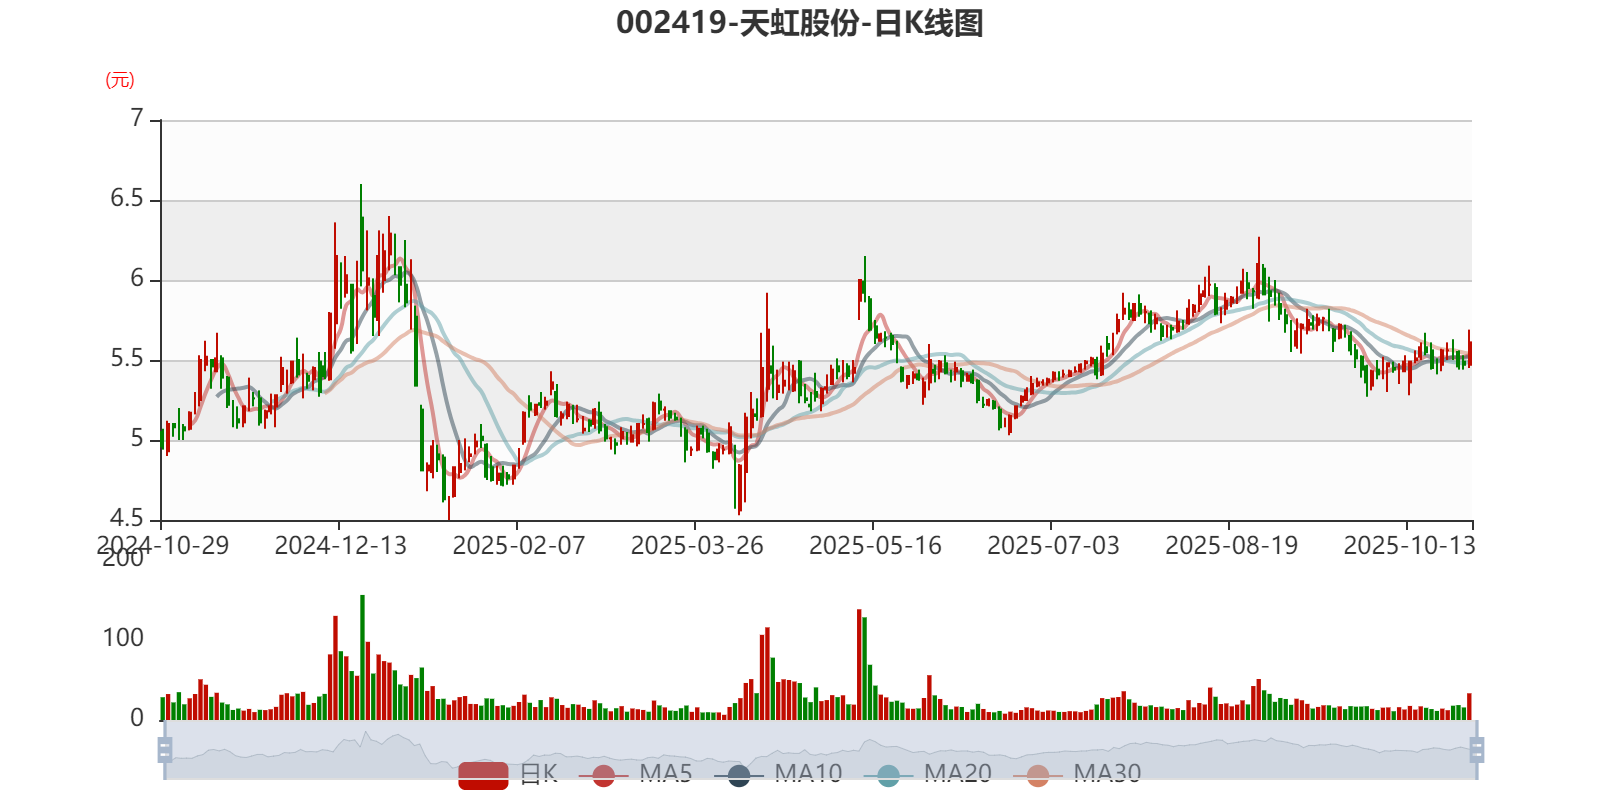
Task: Click the 2025-02-07 date label
Action: (x=519, y=545)
